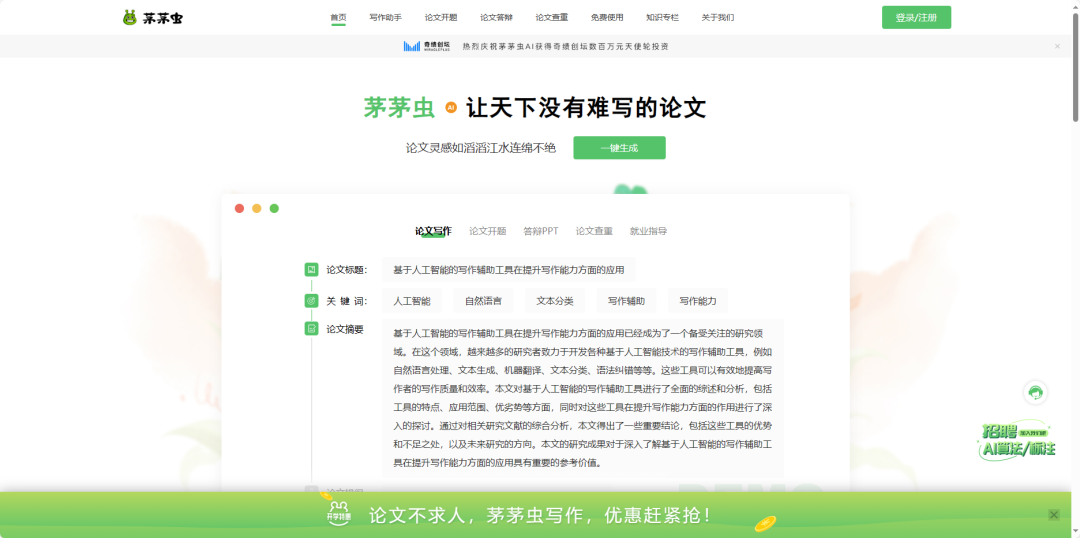Close the investment announcement bar
Screen dimensions: 1080x538
pos(1057,46)
